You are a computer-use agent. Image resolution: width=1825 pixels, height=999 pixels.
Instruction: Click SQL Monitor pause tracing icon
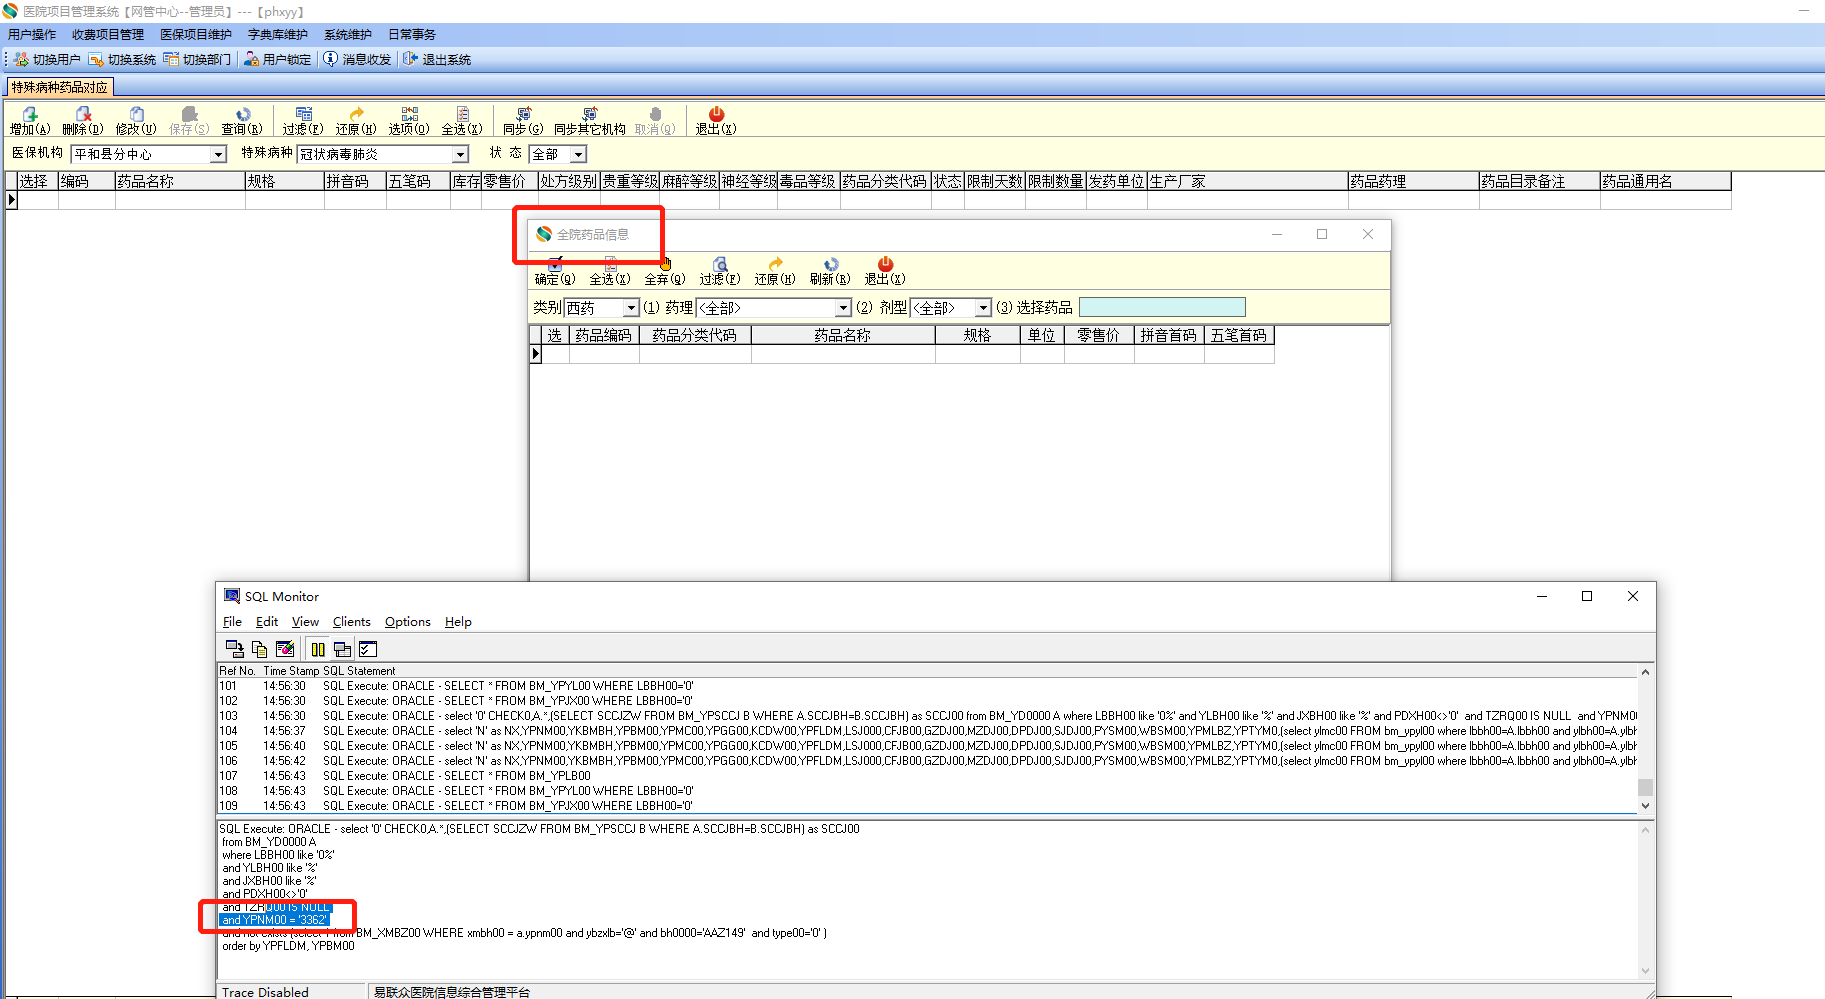click(318, 649)
